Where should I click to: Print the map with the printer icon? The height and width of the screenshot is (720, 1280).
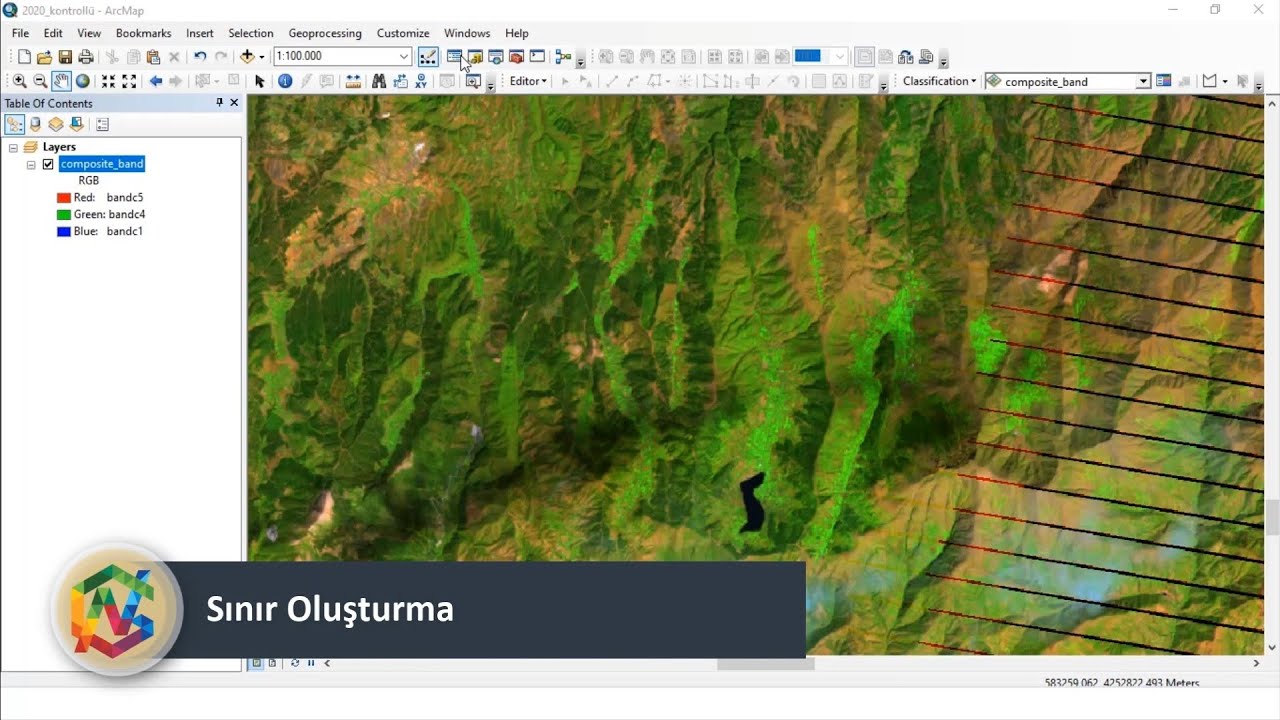(x=86, y=57)
